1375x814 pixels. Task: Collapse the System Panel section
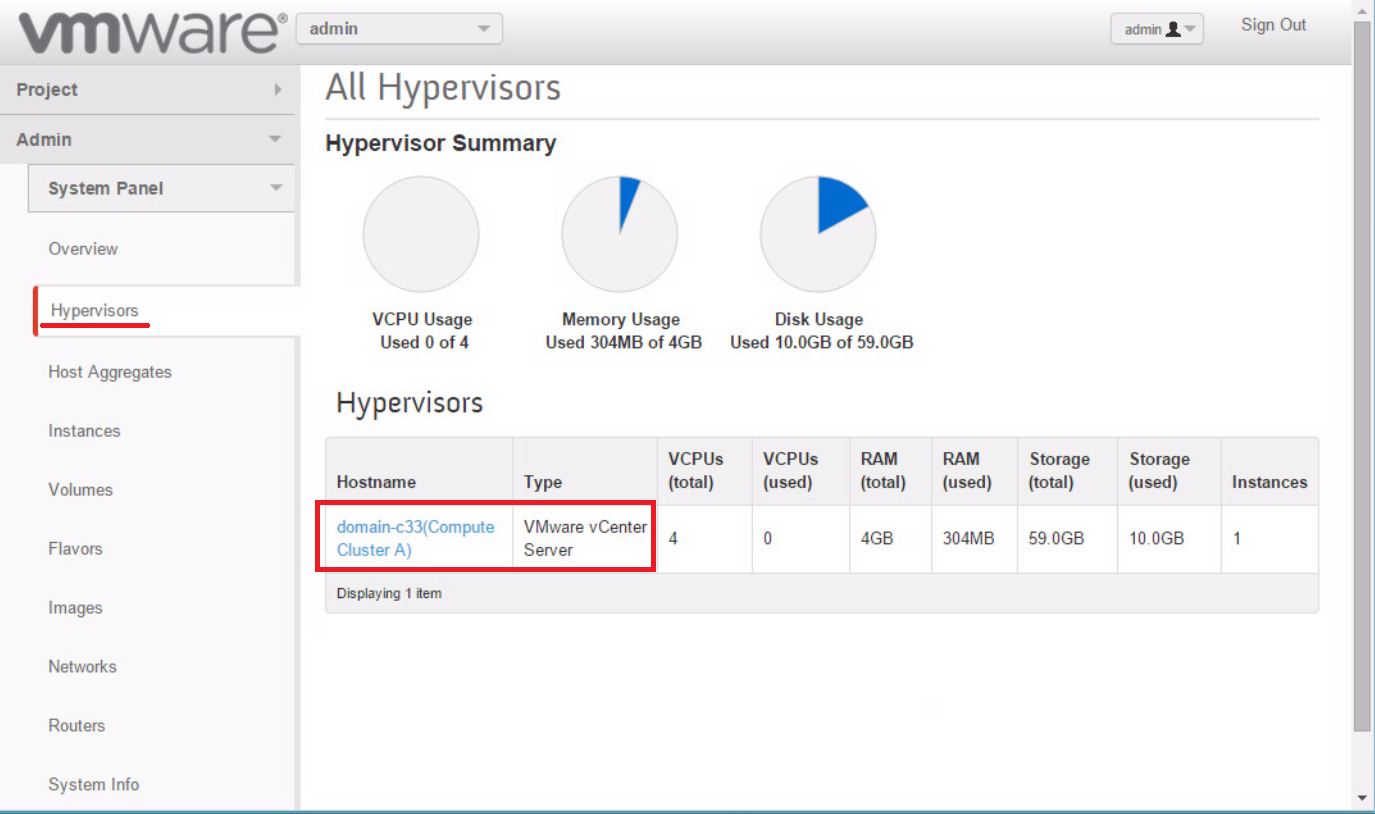pyautogui.click(x=162, y=189)
